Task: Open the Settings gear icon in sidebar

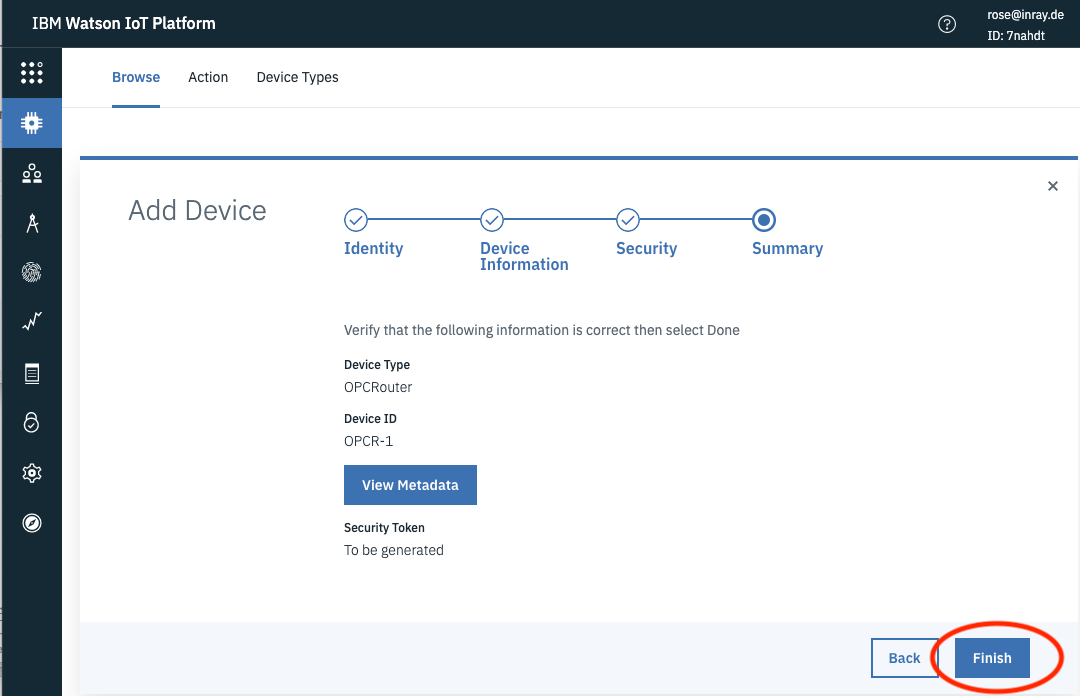Action: (32, 472)
